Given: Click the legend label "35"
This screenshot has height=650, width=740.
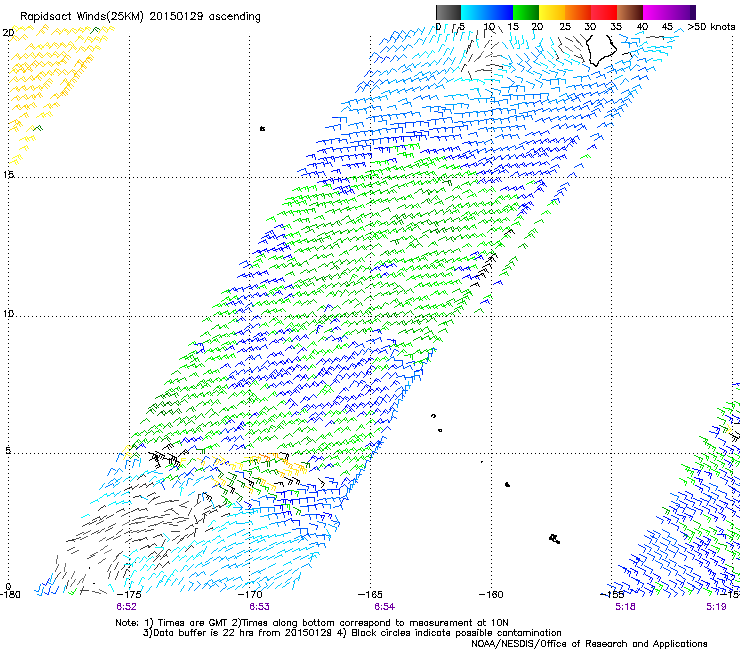Looking at the screenshot, I should pyautogui.click(x=616, y=27).
